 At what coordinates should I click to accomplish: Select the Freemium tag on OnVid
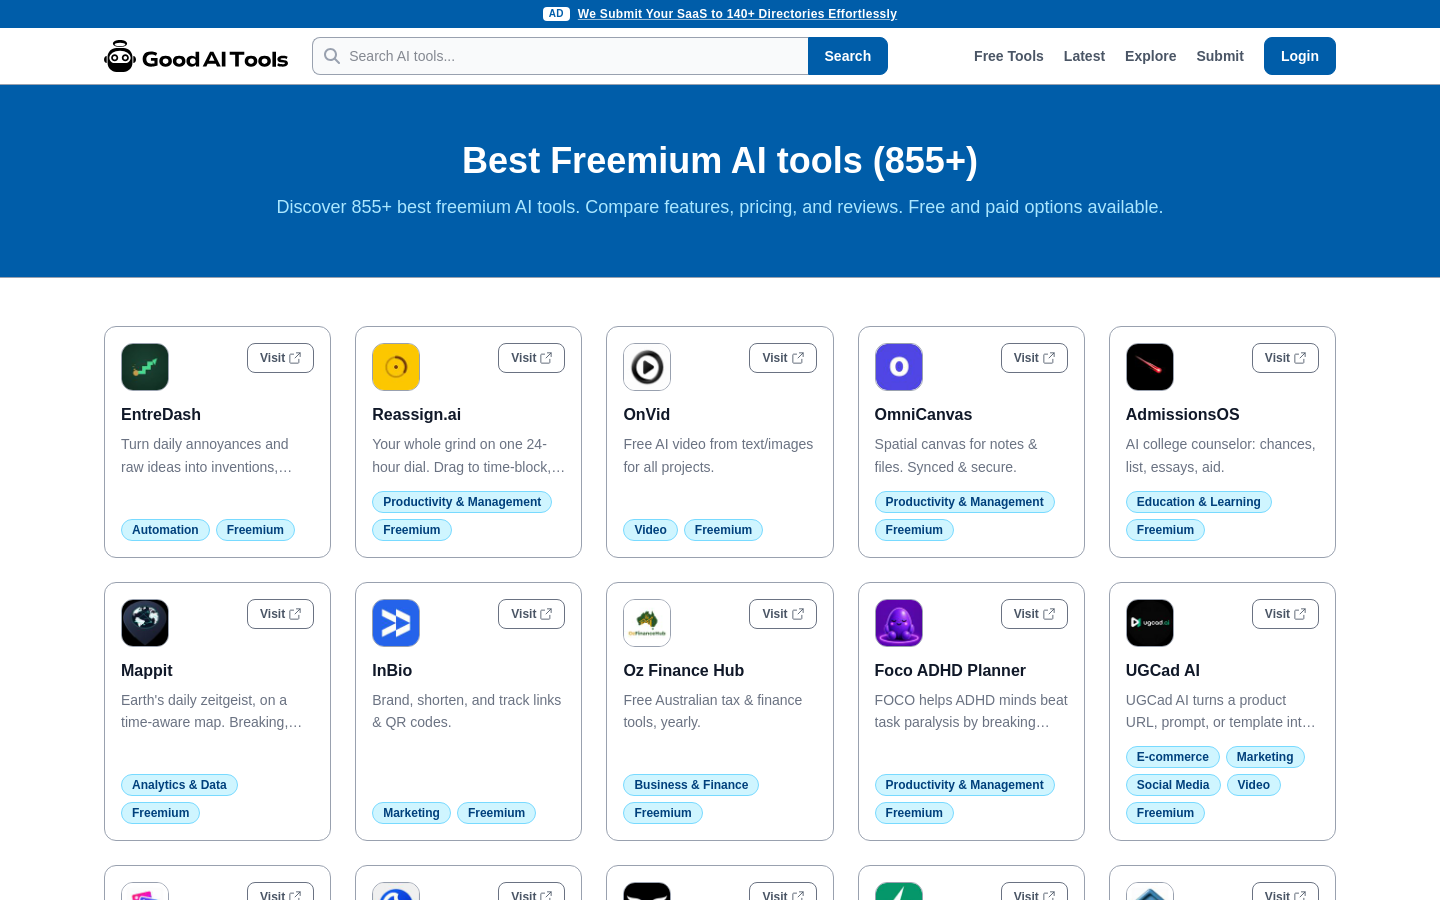click(x=723, y=530)
